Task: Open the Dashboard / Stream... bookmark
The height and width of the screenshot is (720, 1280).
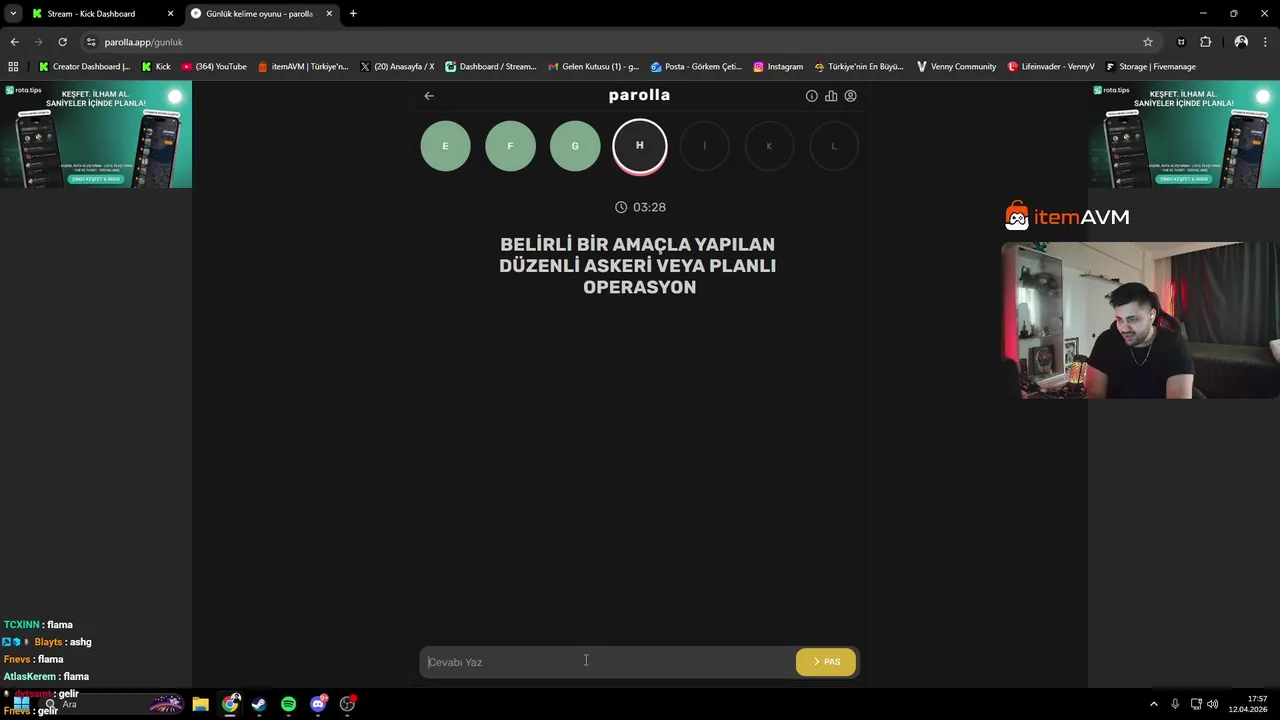Action: tap(491, 67)
